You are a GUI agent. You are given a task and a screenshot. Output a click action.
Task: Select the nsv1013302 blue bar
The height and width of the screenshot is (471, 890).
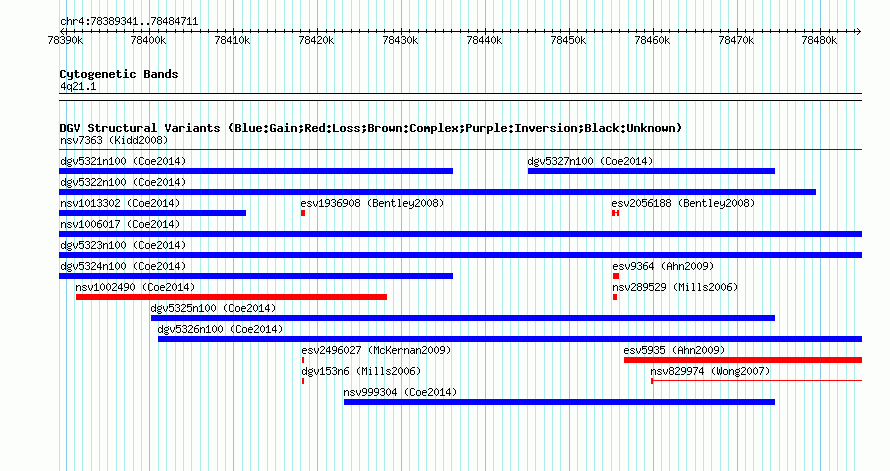pos(153,213)
